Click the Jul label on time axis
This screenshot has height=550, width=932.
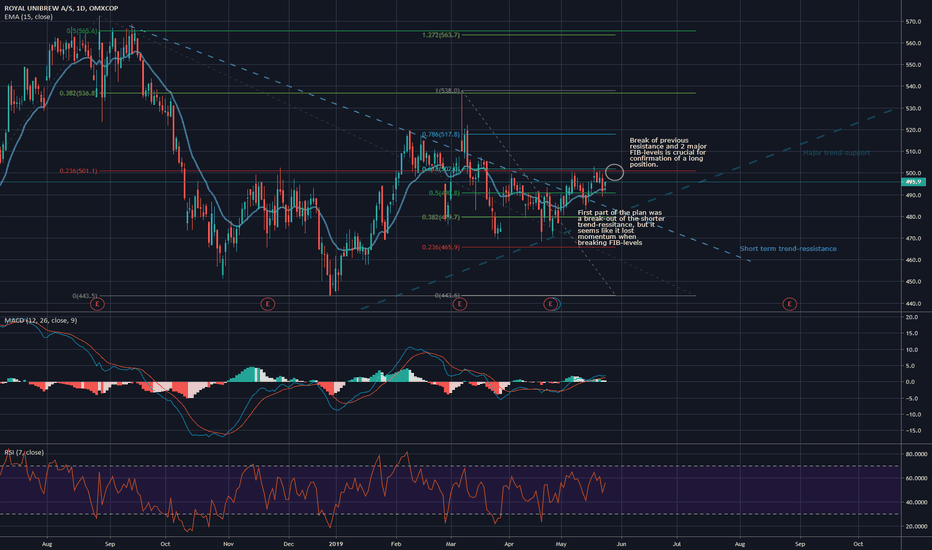coord(677,544)
